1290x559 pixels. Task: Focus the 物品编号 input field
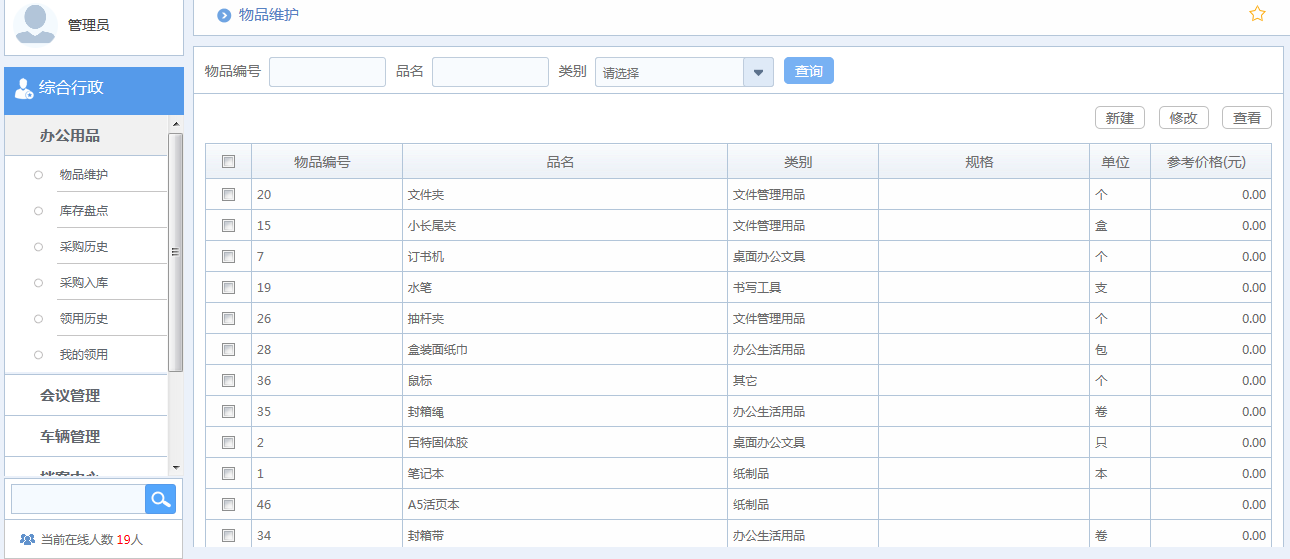[x=327, y=72]
